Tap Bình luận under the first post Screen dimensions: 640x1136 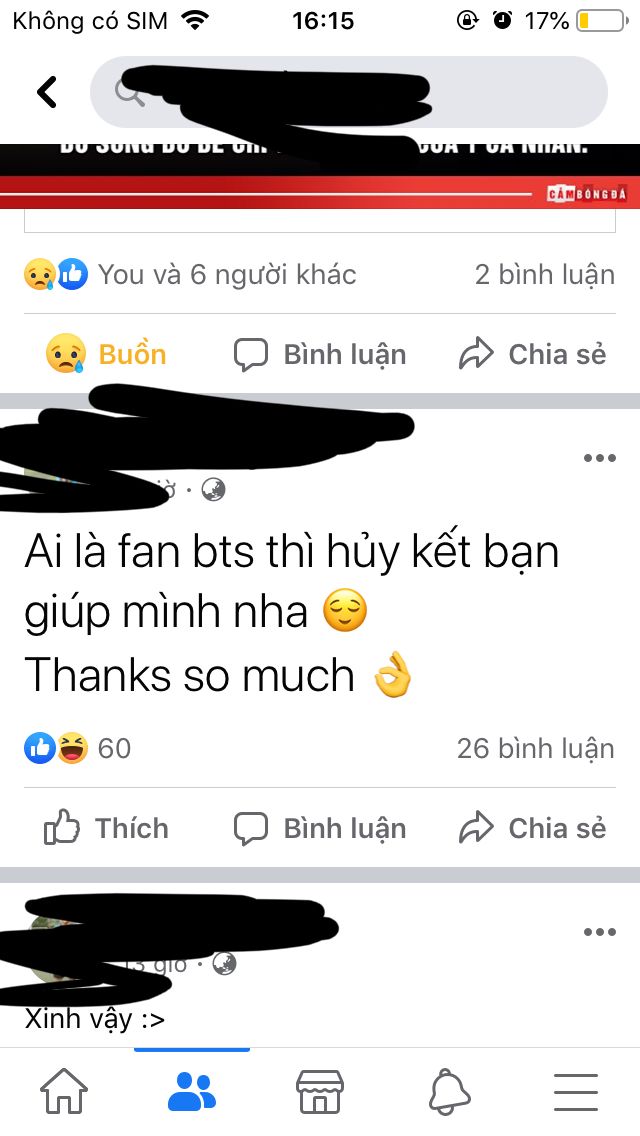(320, 354)
